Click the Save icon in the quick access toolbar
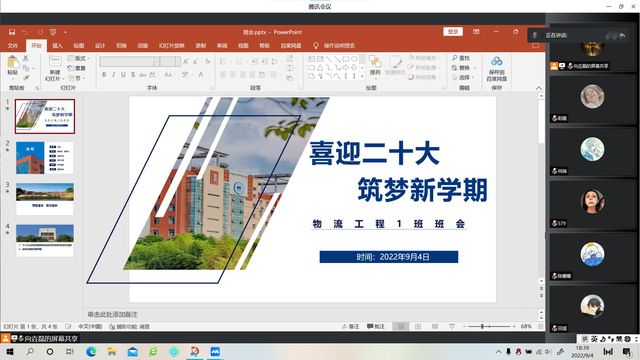640x360 pixels. [12, 32]
